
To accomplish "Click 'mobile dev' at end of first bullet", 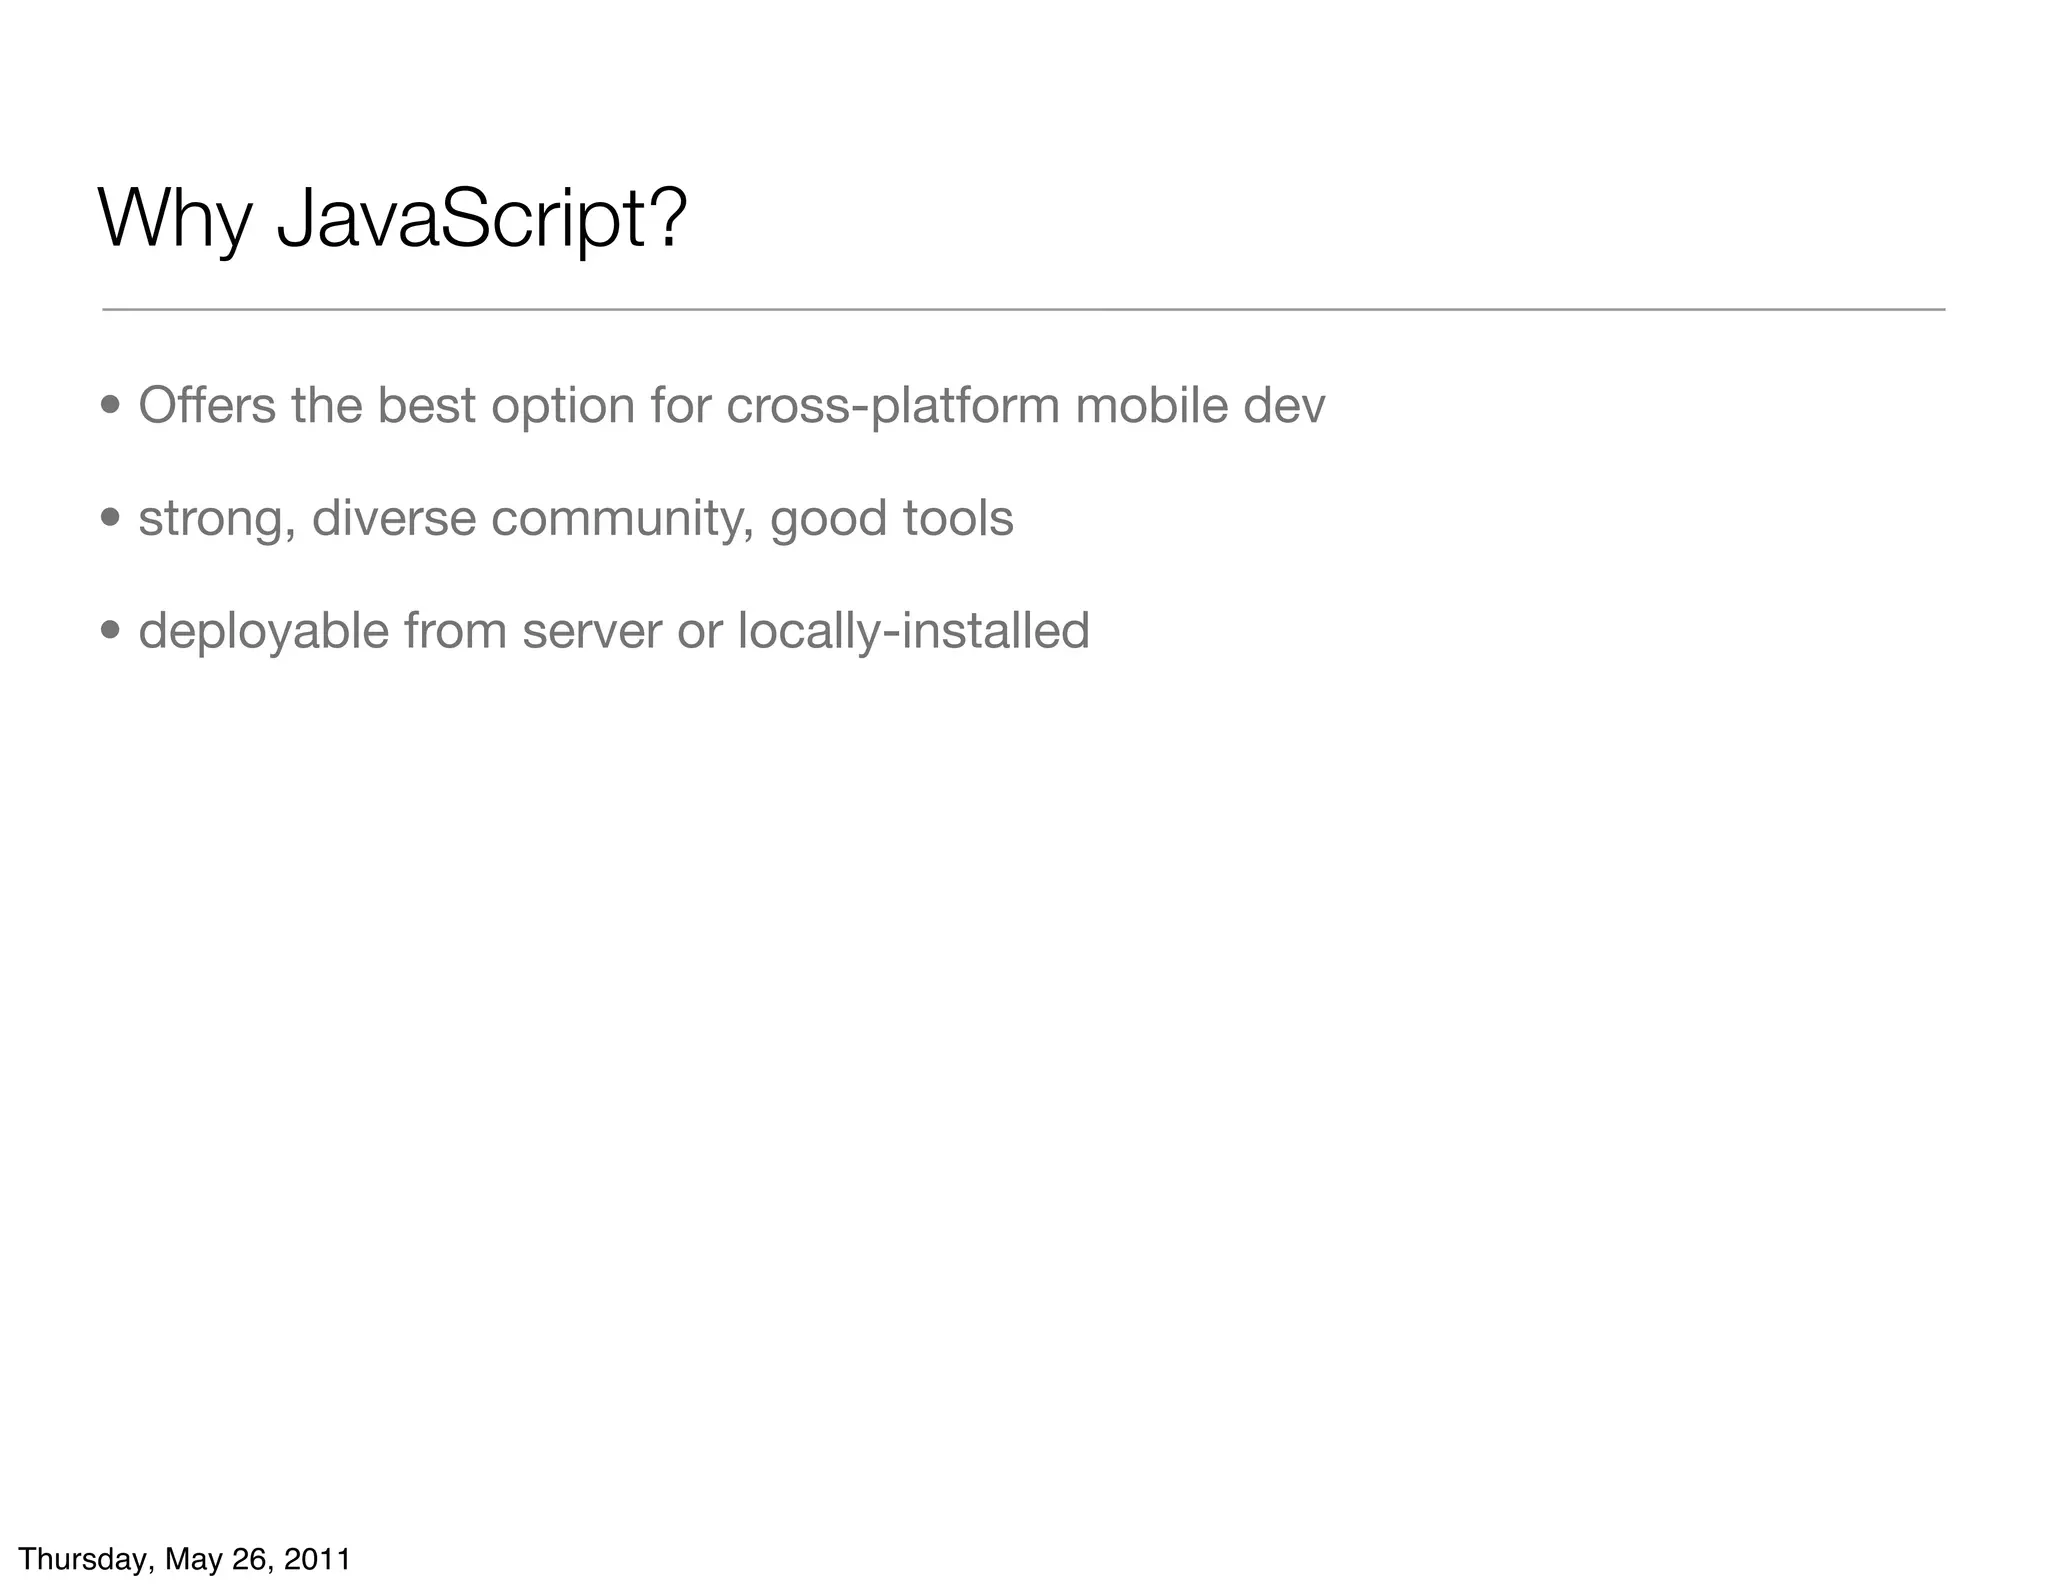I will tap(1200, 406).
